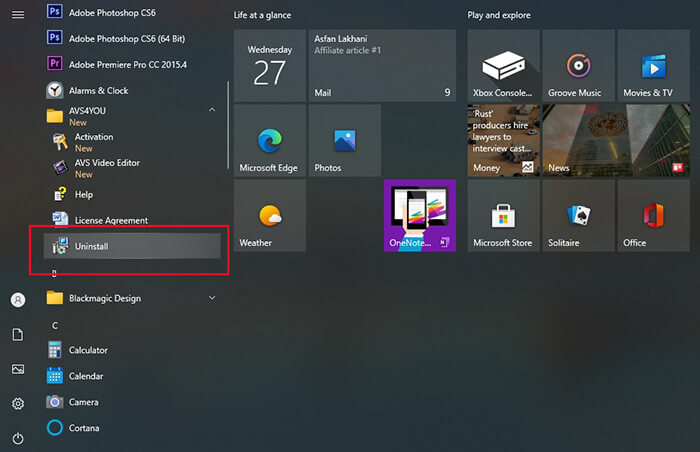Launch Cortana
Image resolution: width=700 pixels, height=452 pixels.
click(132, 427)
